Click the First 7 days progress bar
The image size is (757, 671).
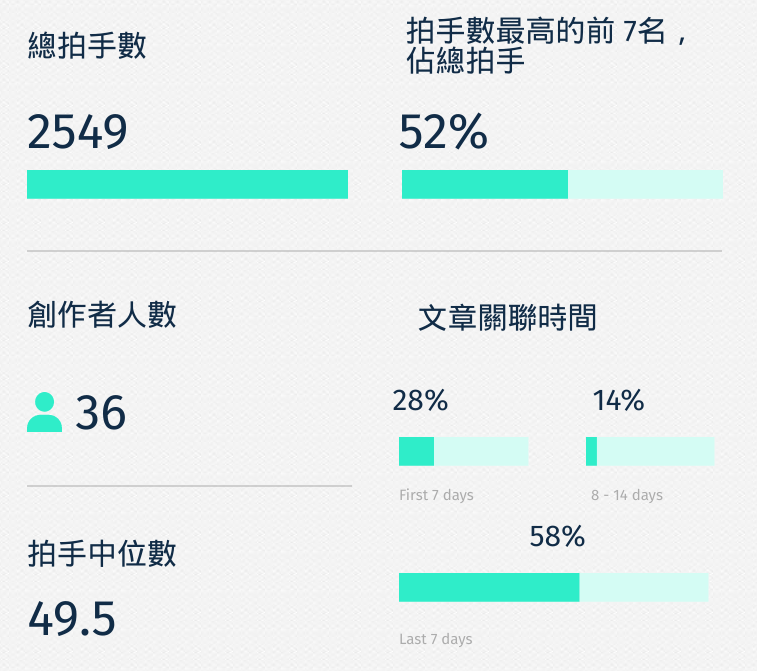pyautogui.click(x=463, y=451)
